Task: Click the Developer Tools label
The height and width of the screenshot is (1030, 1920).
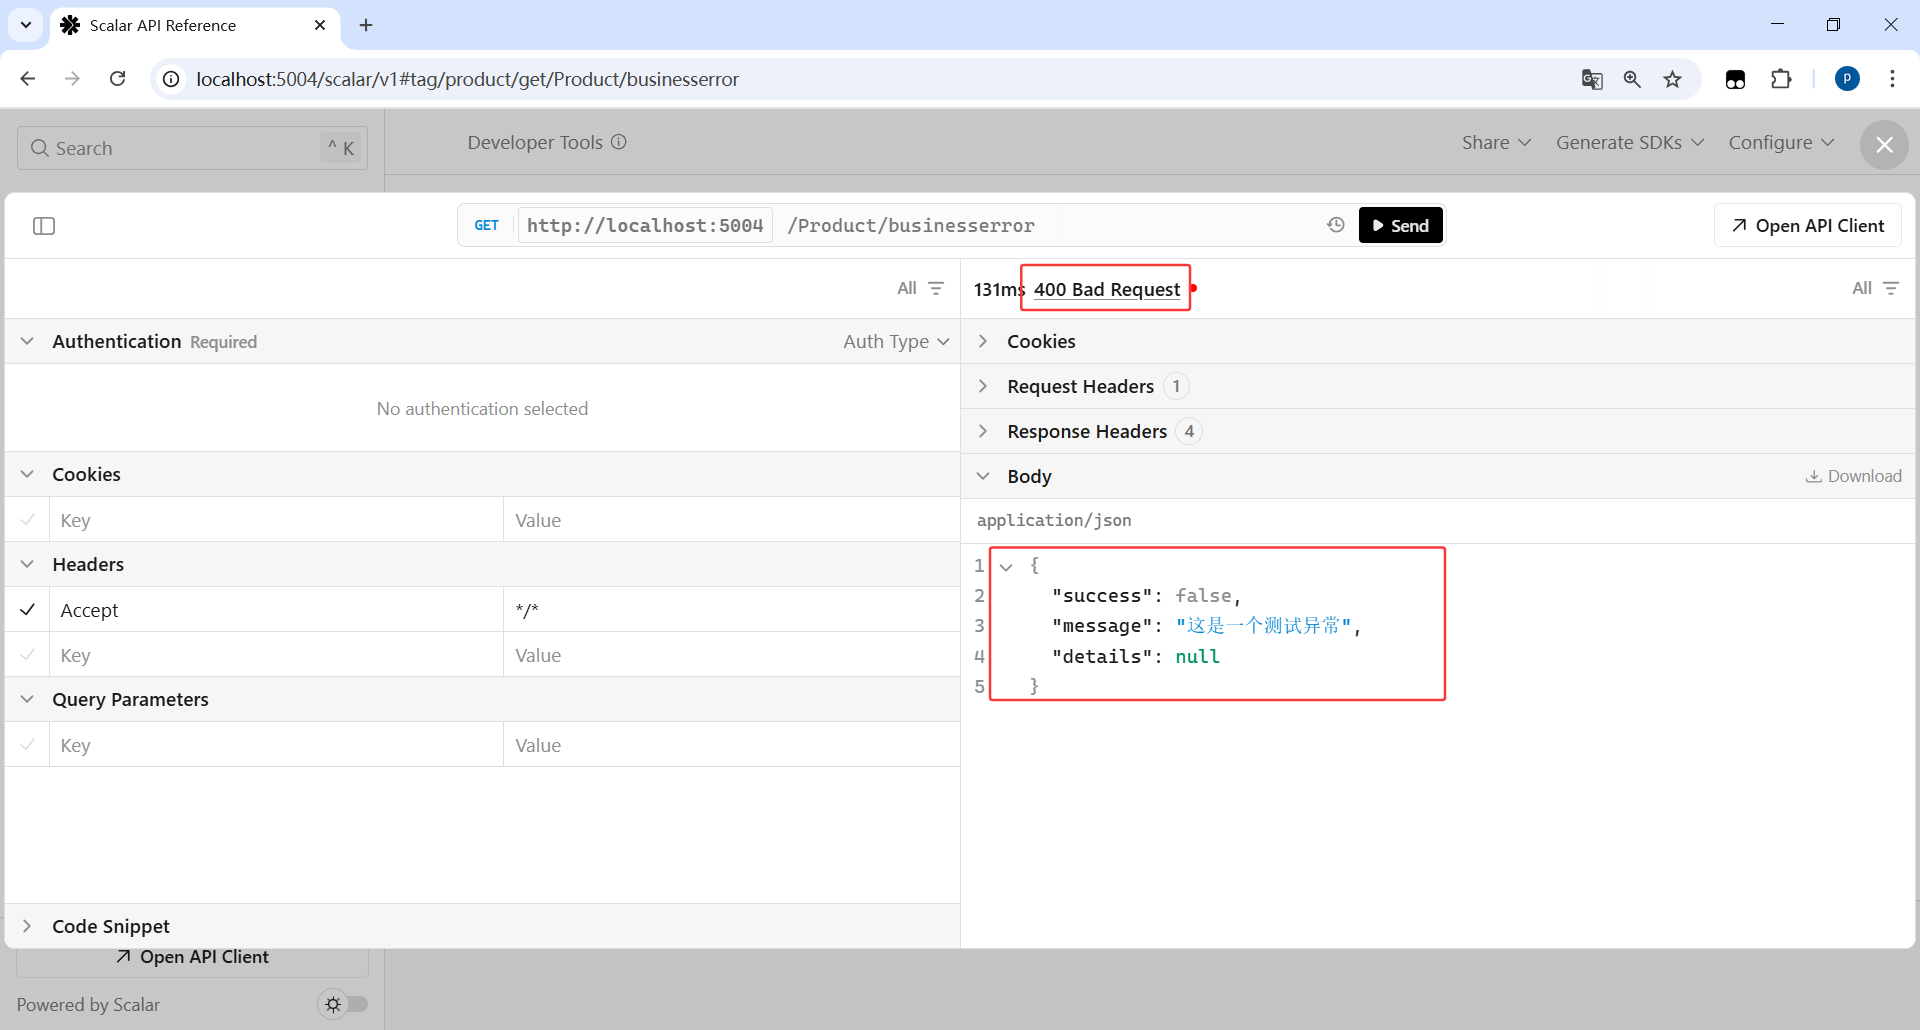Action: (x=535, y=142)
